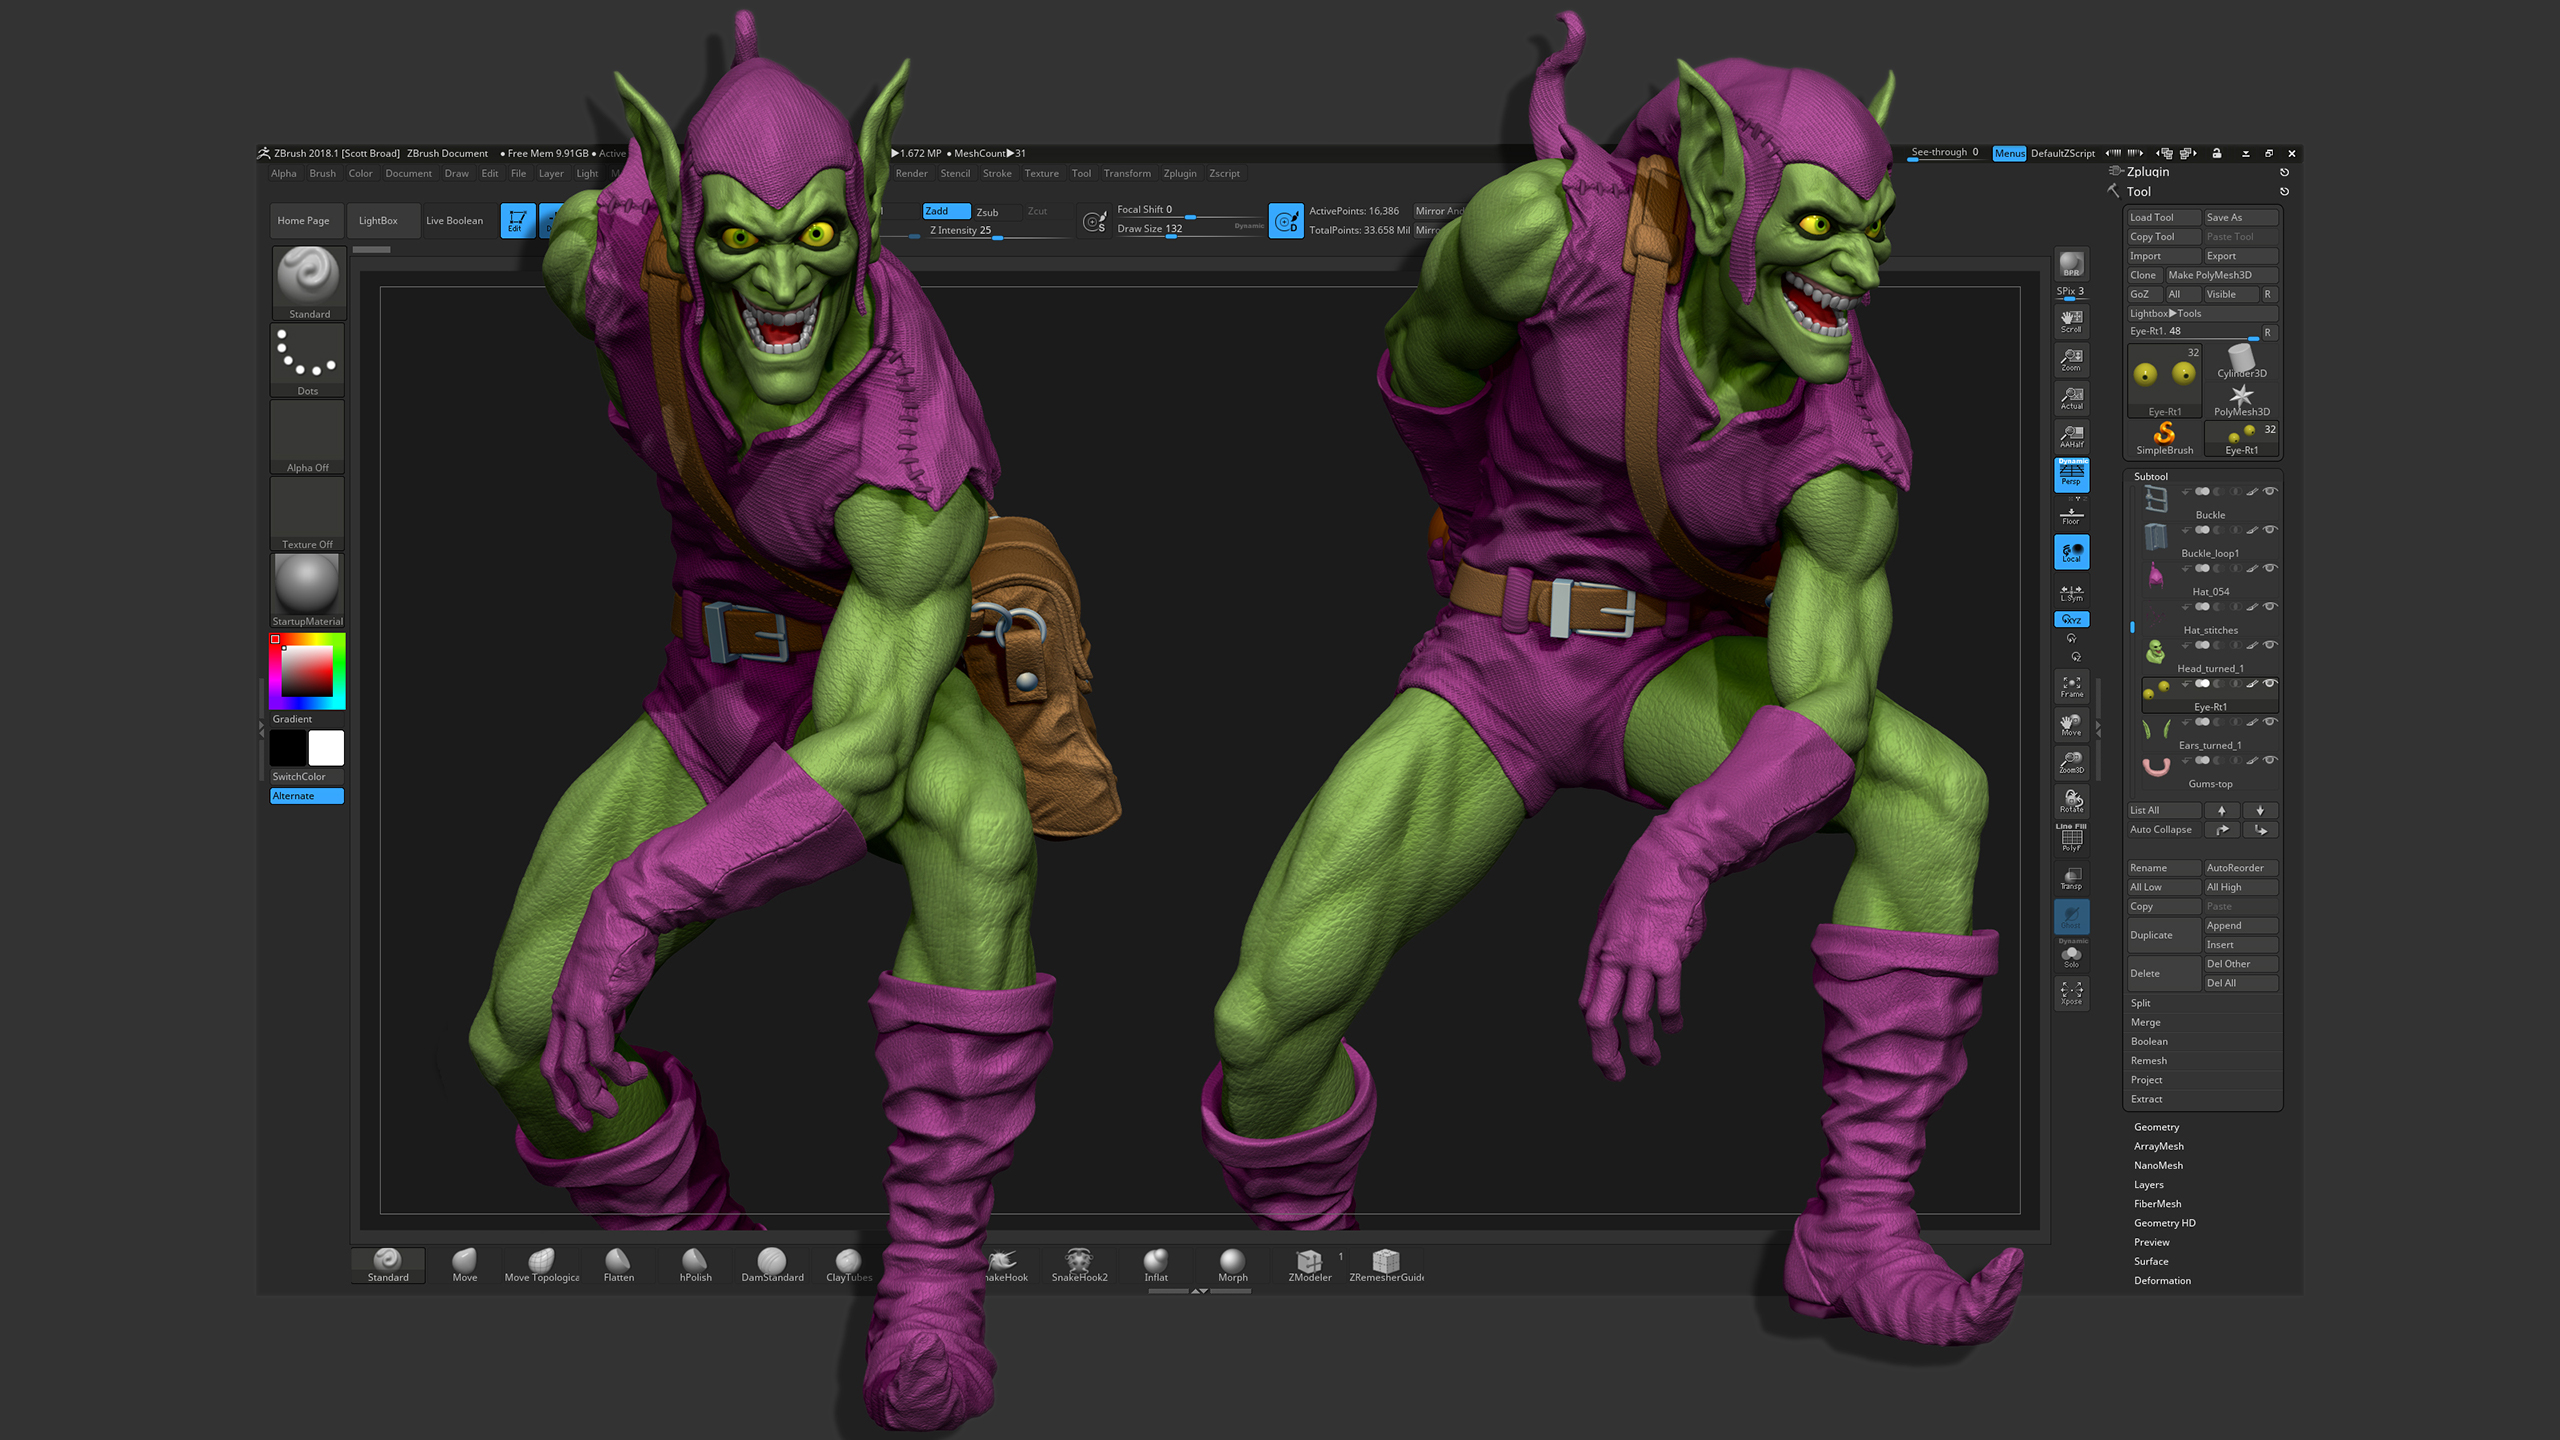Screen dimensions: 2560x1440
Task: Click the Frame mesh icon
Action: pyautogui.click(x=2071, y=687)
